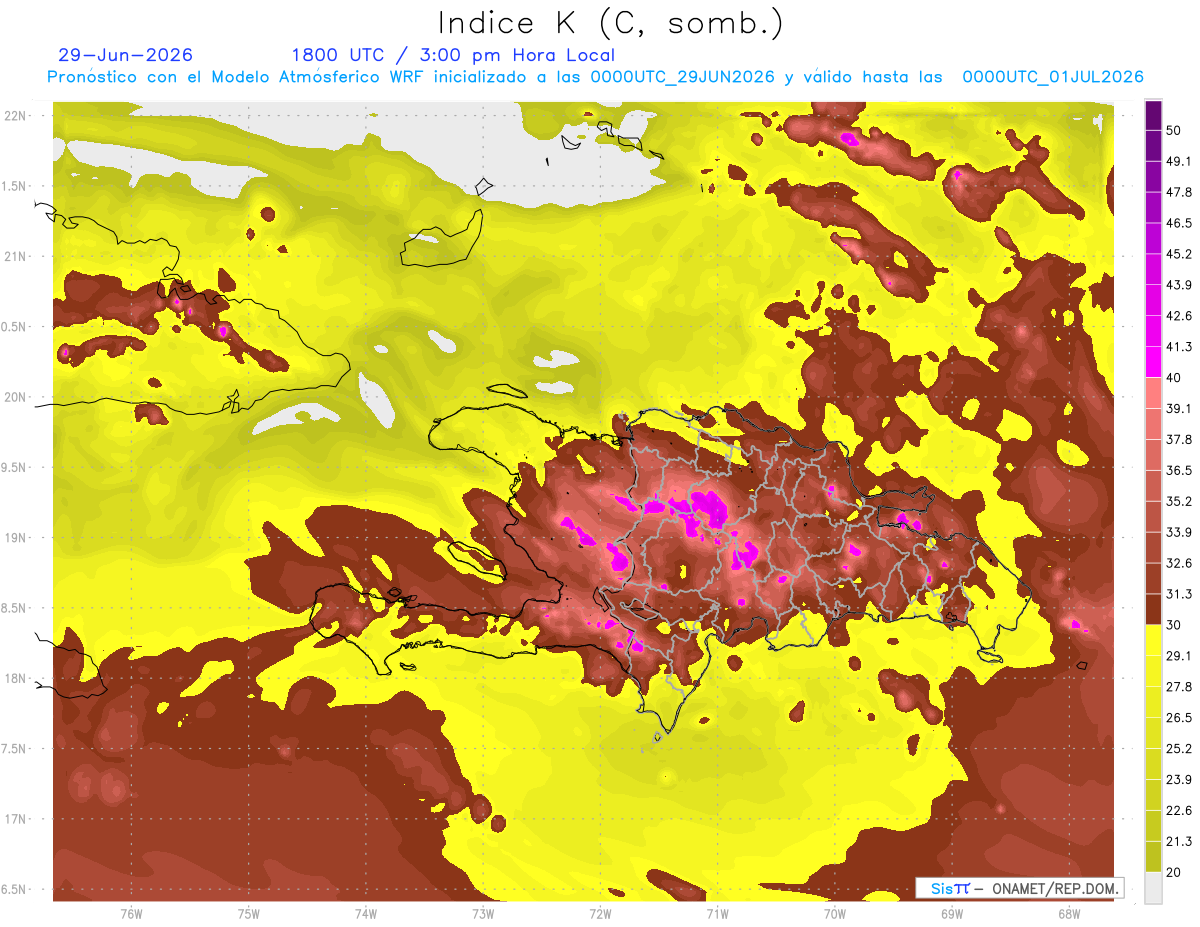The image size is (1200, 927).
Task: Click the "42.6" color scale value
Action: pos(1178,316)
